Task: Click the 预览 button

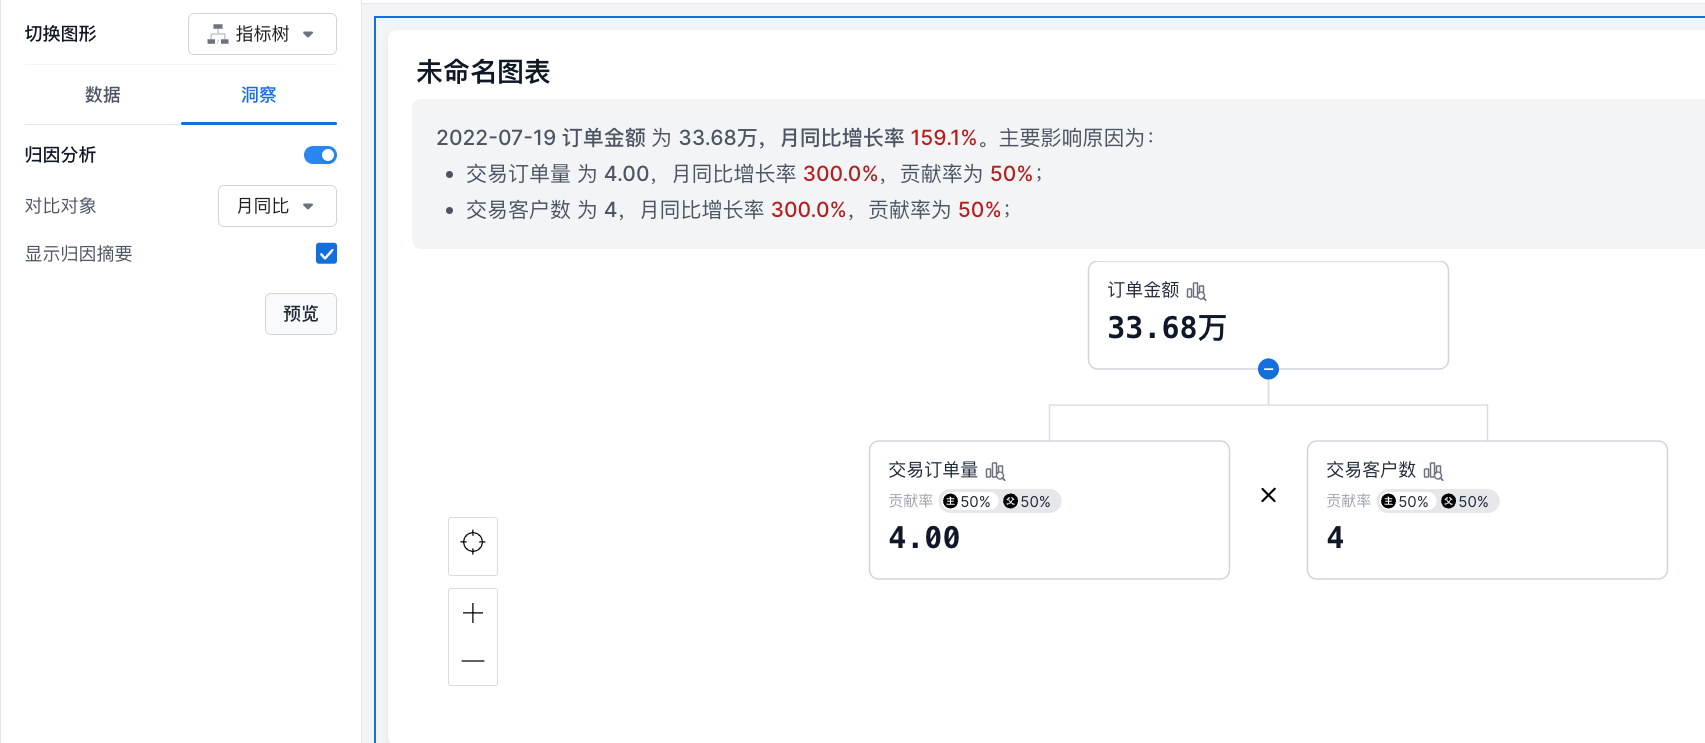Action: pyautogui.click(x=300, y=314)
